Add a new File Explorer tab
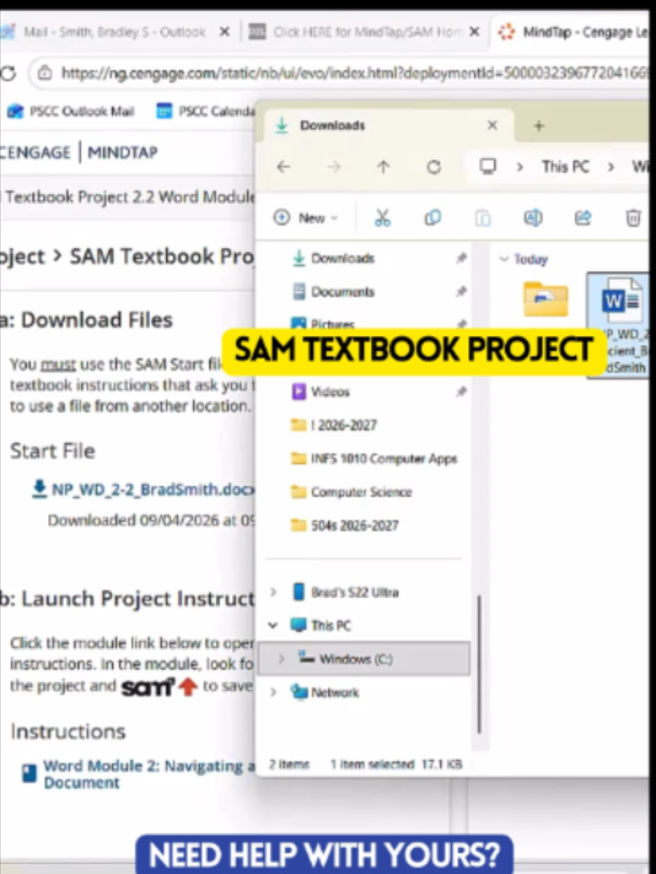Screen dimensions: 656x874 [x=538, y=126]
